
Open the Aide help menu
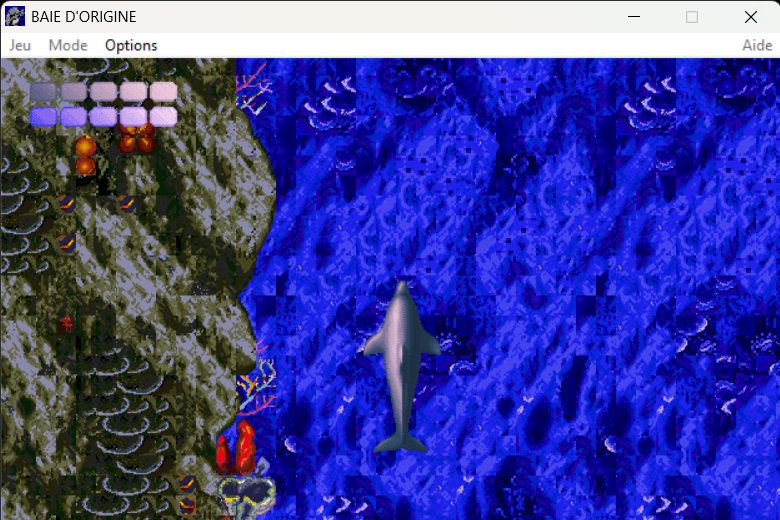tap(756, 45)
